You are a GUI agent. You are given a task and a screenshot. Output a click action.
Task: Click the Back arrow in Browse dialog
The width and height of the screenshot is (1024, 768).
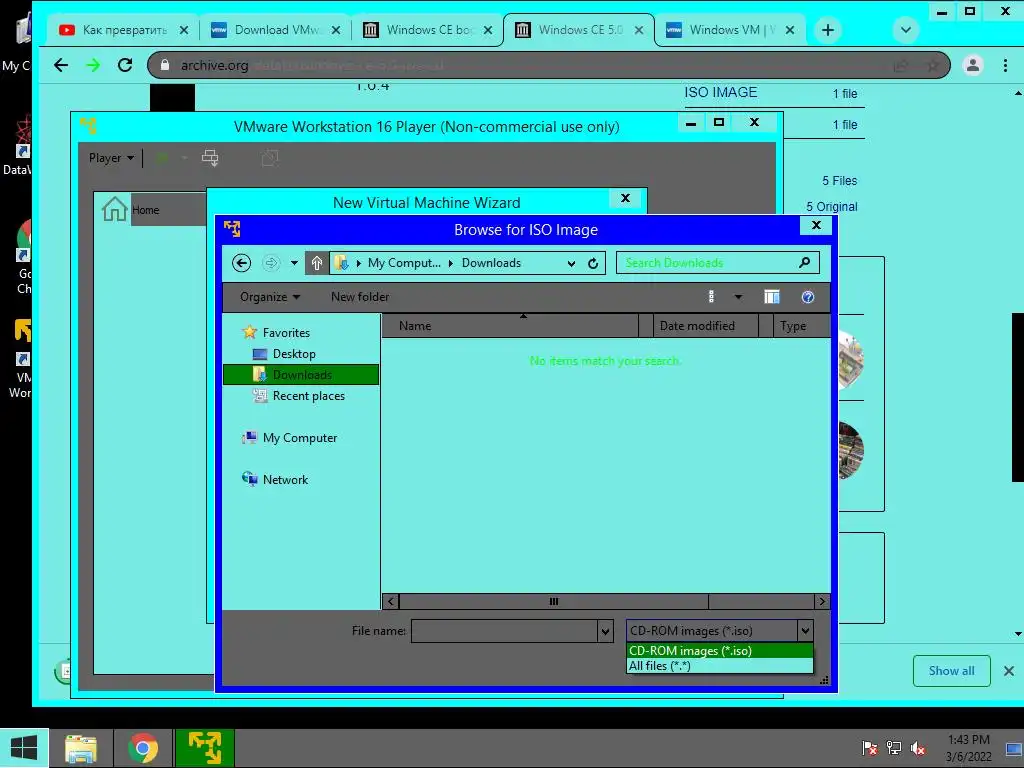(x=242, y=263)
